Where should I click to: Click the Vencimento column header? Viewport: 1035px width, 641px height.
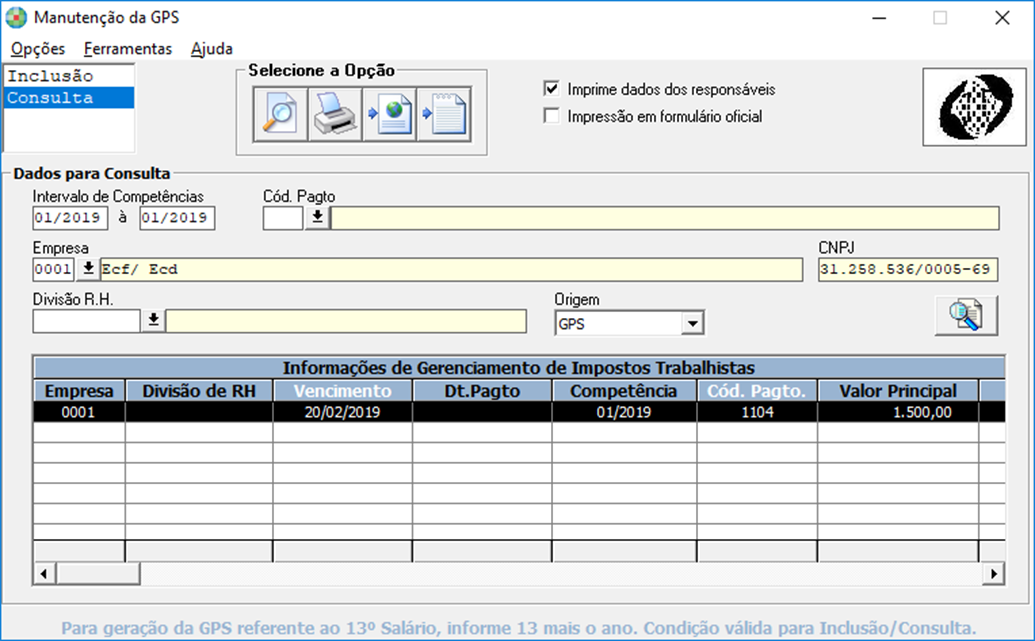click(x=343, y=391)
